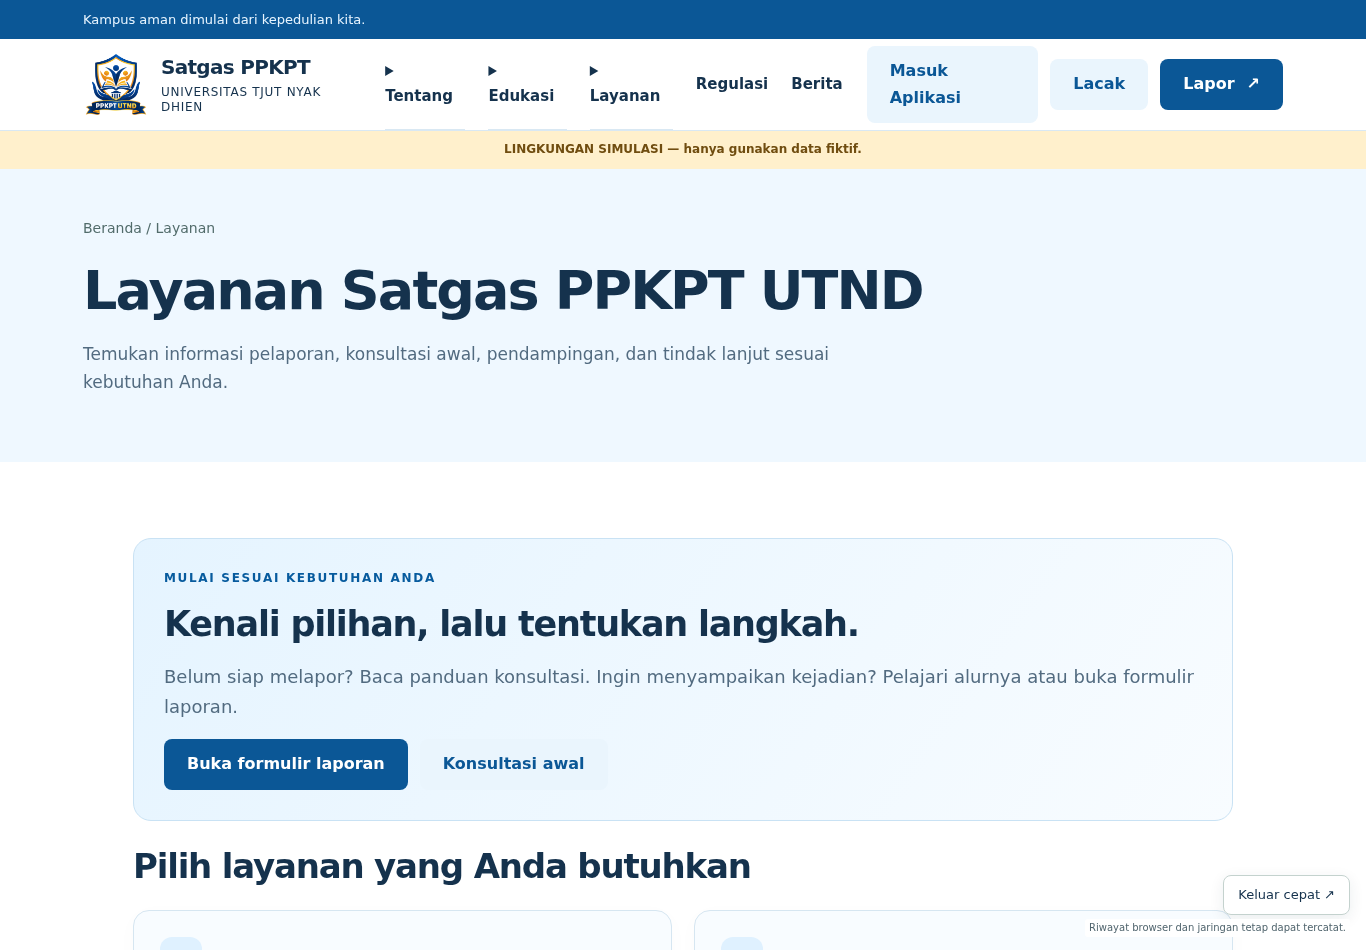Expand the Tentang menu
The image size is (1366, 950).
point(425,84)
